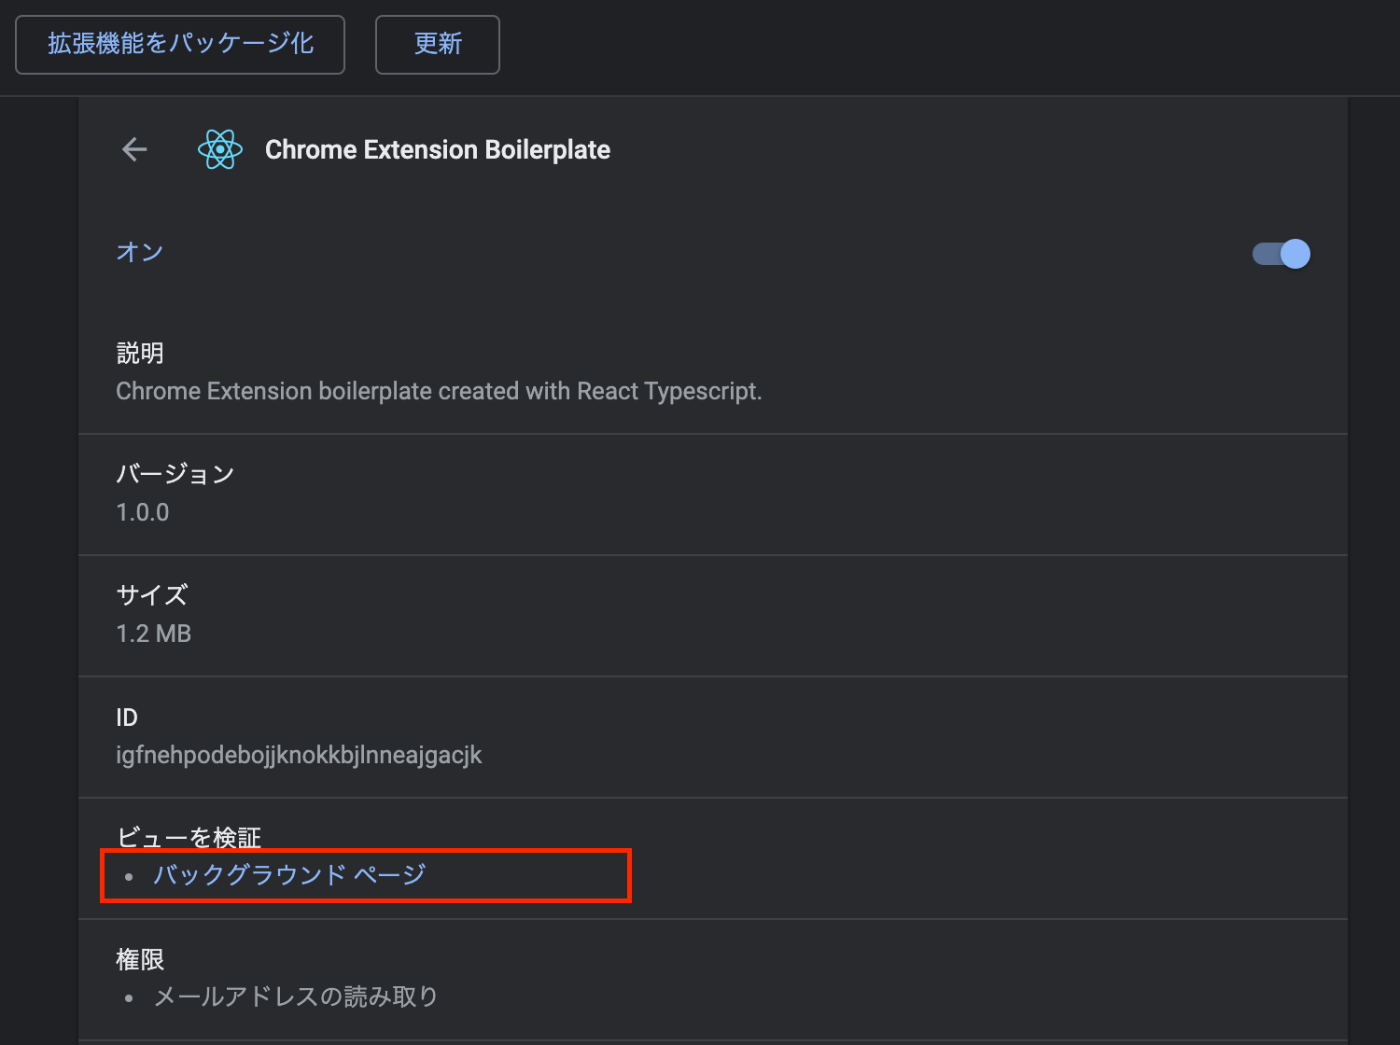Screen dimensions: 1400x1045
Task: Click the back arrow icon
Action: 134,150
